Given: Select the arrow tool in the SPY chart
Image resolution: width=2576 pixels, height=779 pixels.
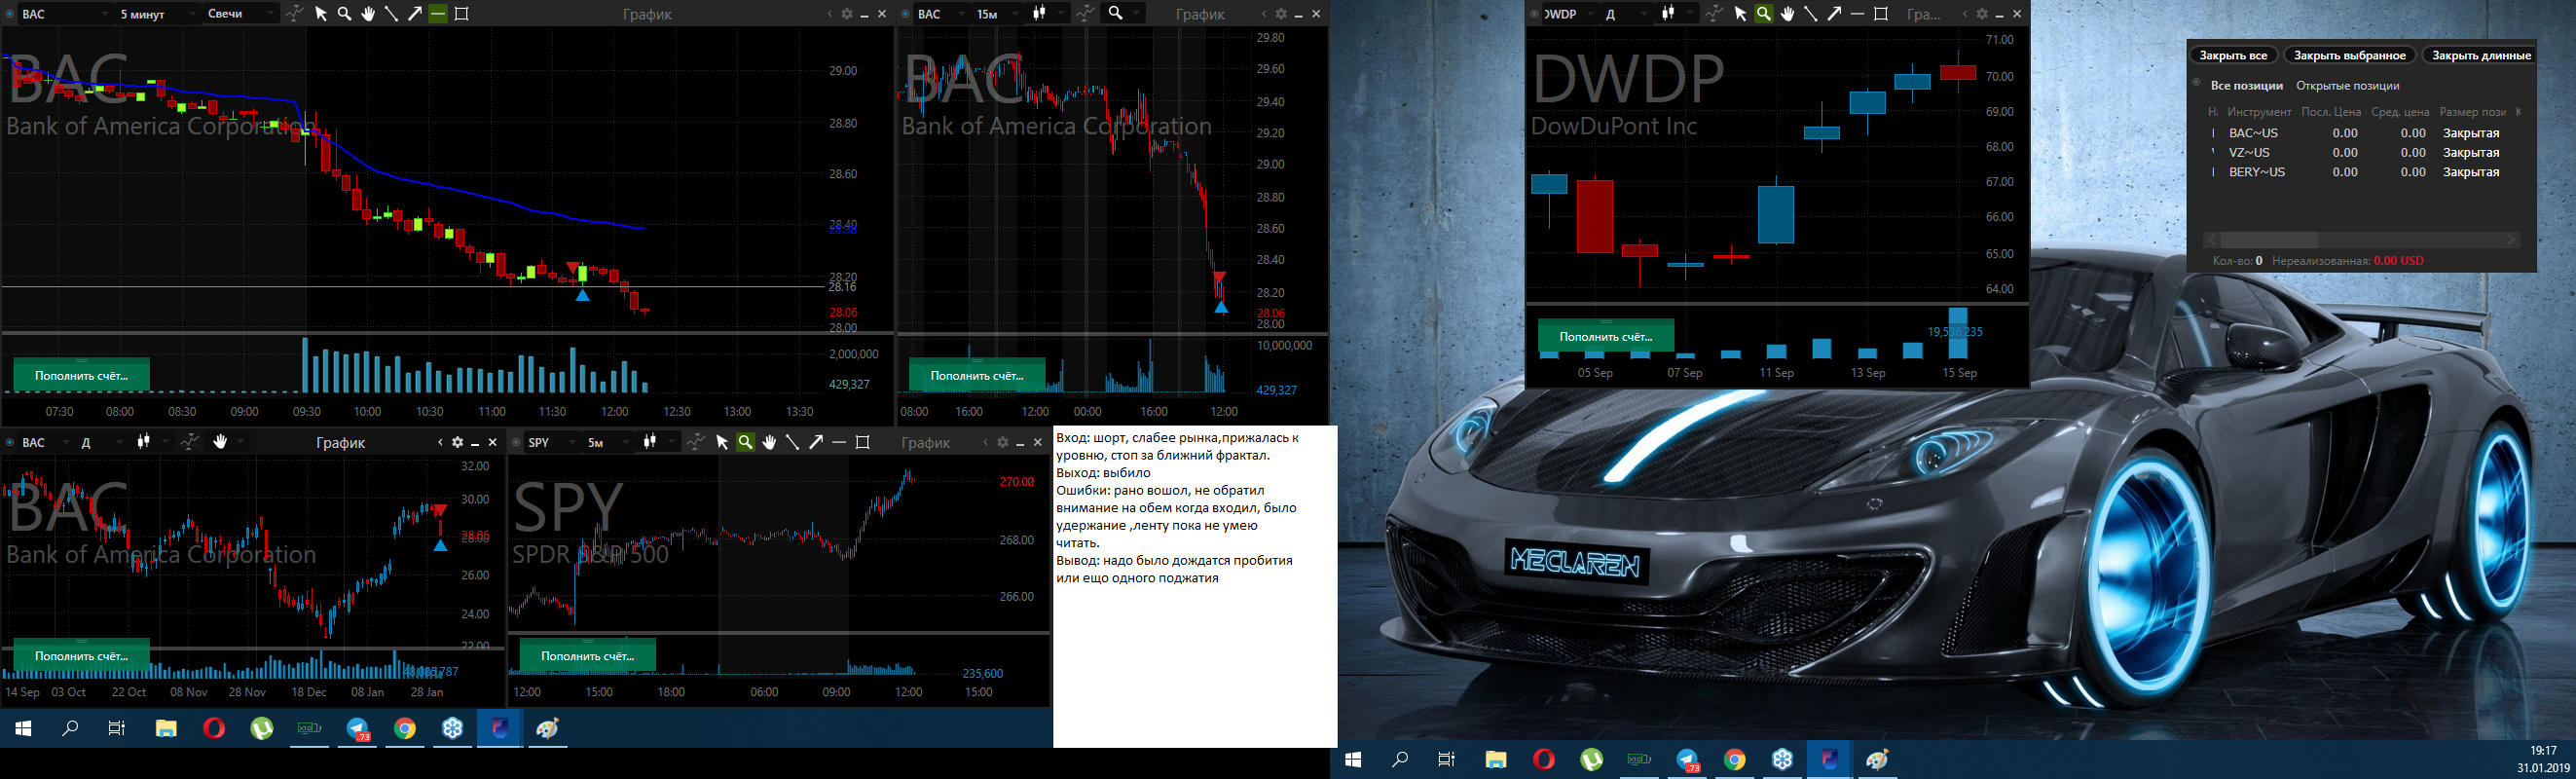Looking at the screenshot, I should click(816, 442).
